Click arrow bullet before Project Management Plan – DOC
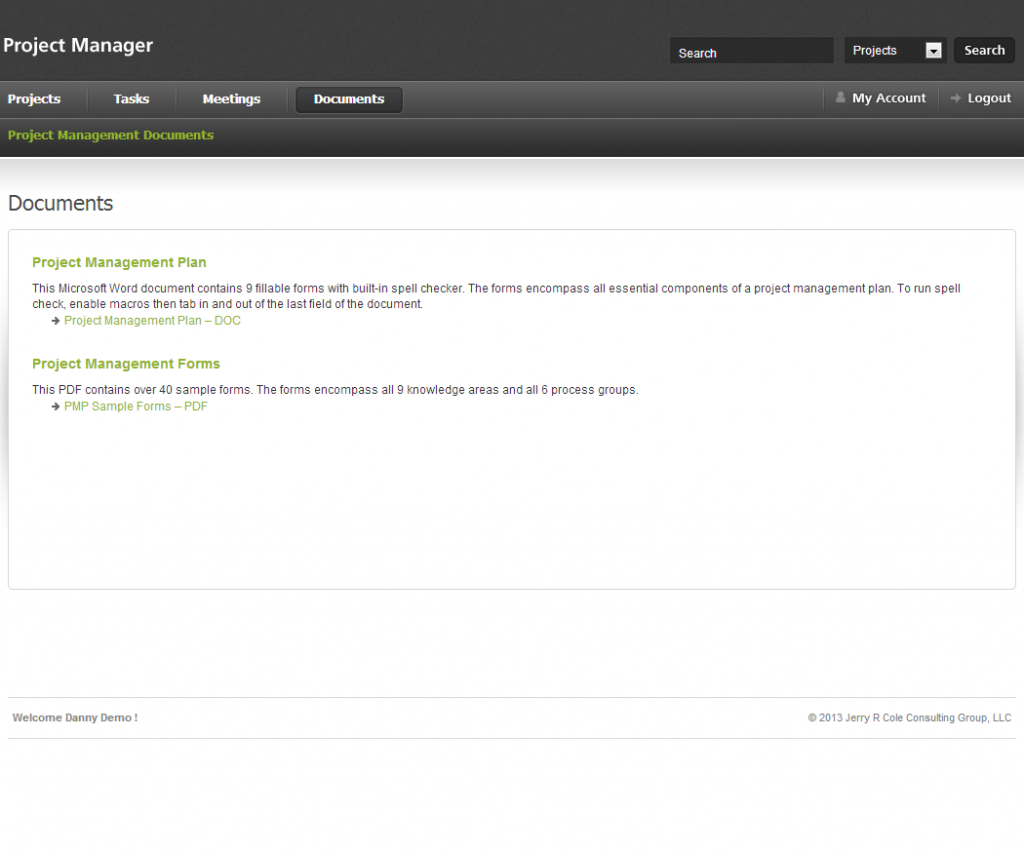 (56, 321)
